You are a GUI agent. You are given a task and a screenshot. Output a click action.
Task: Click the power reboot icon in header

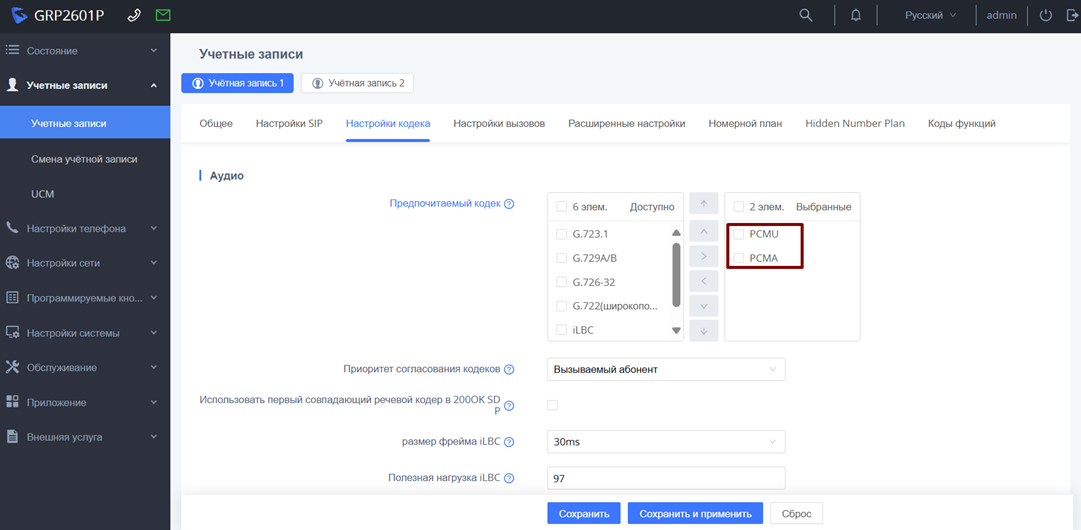click(x=1046, y=16)
